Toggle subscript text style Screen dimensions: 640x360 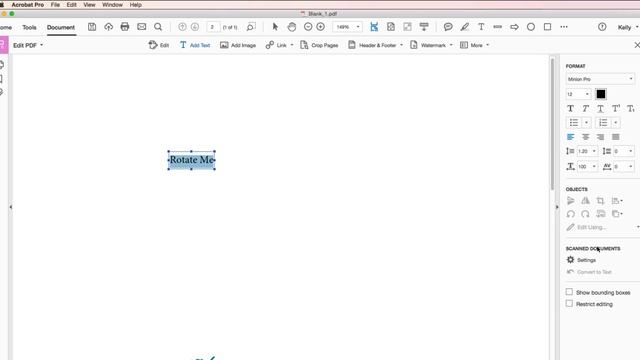[x=631, y=109]
